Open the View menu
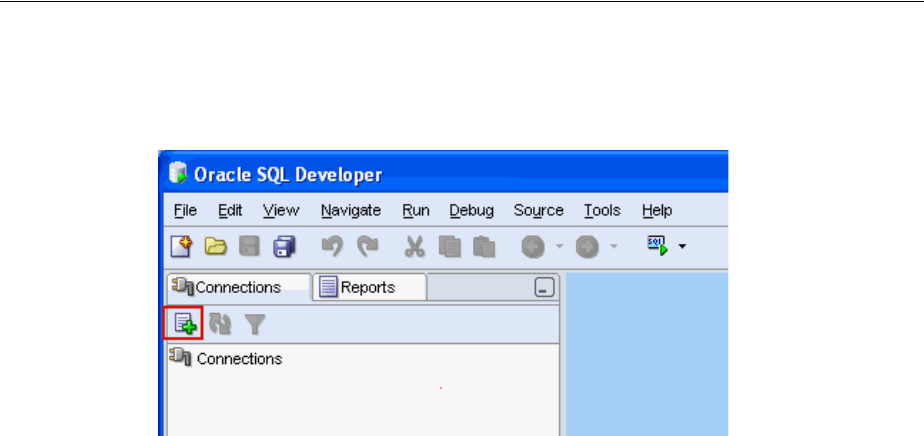924x436 pixels. coord(280,210)
